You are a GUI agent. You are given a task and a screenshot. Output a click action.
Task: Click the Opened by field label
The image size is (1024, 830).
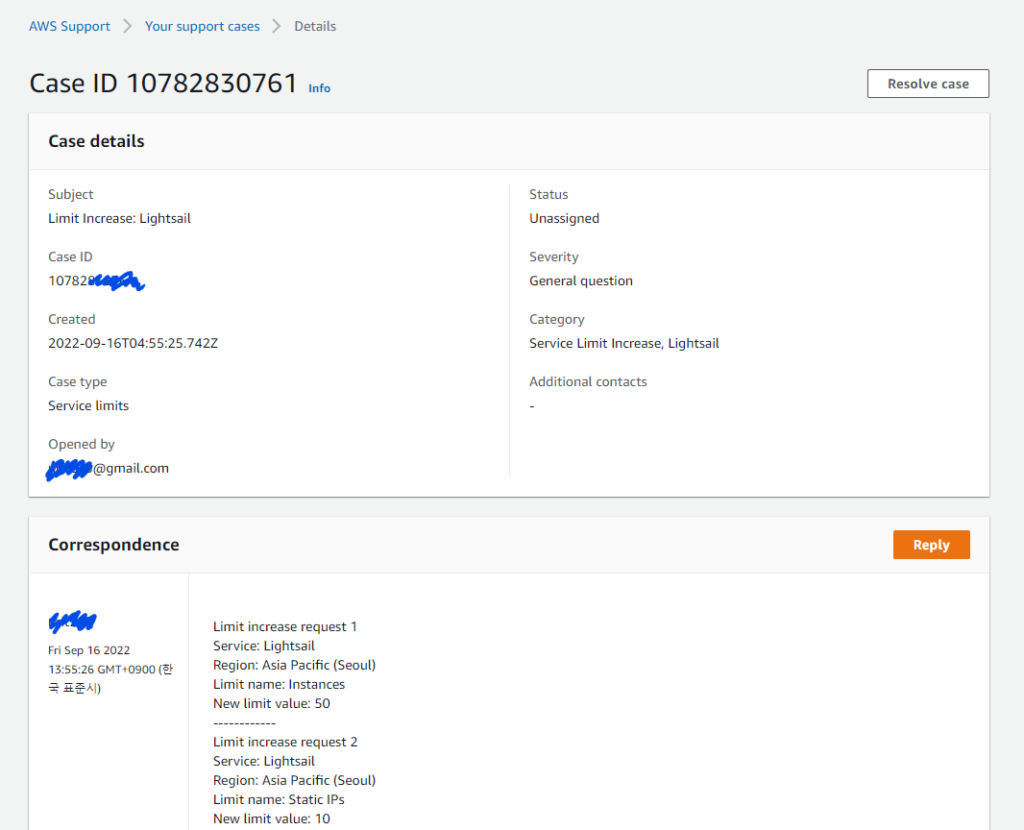81,444
